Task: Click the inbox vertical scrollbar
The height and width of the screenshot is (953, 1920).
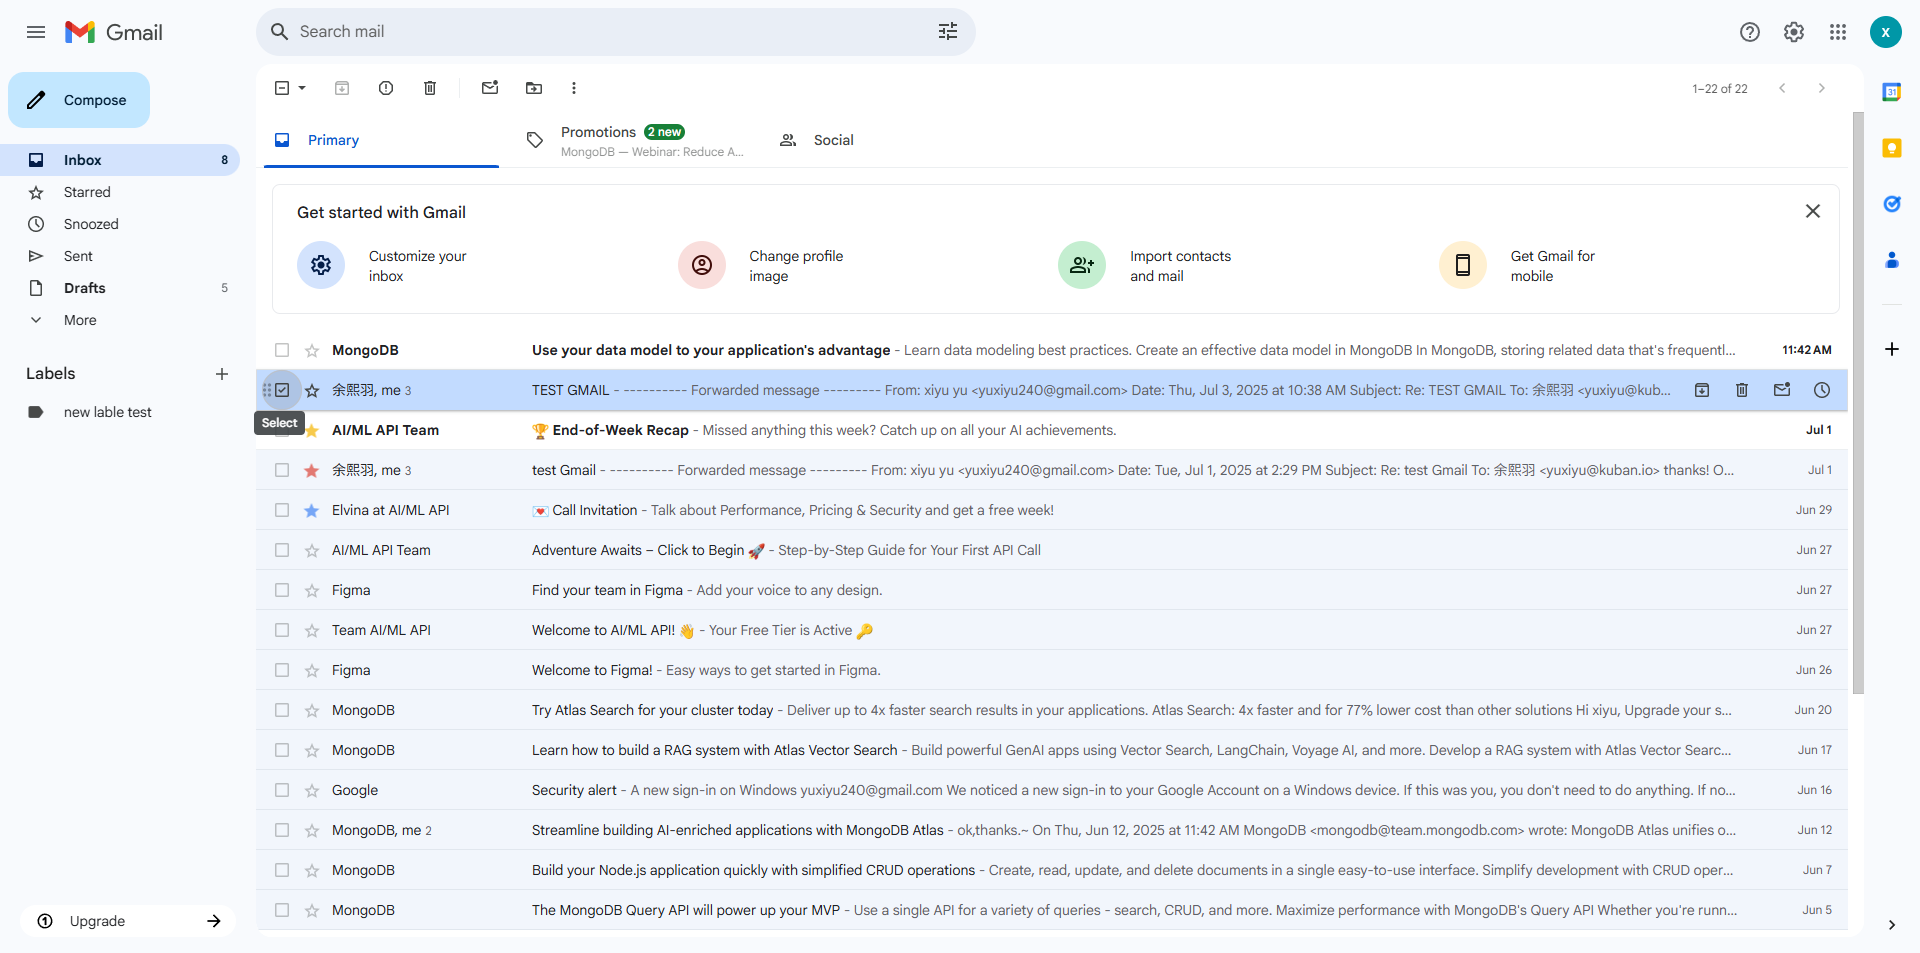Action: pos(1858,402)
